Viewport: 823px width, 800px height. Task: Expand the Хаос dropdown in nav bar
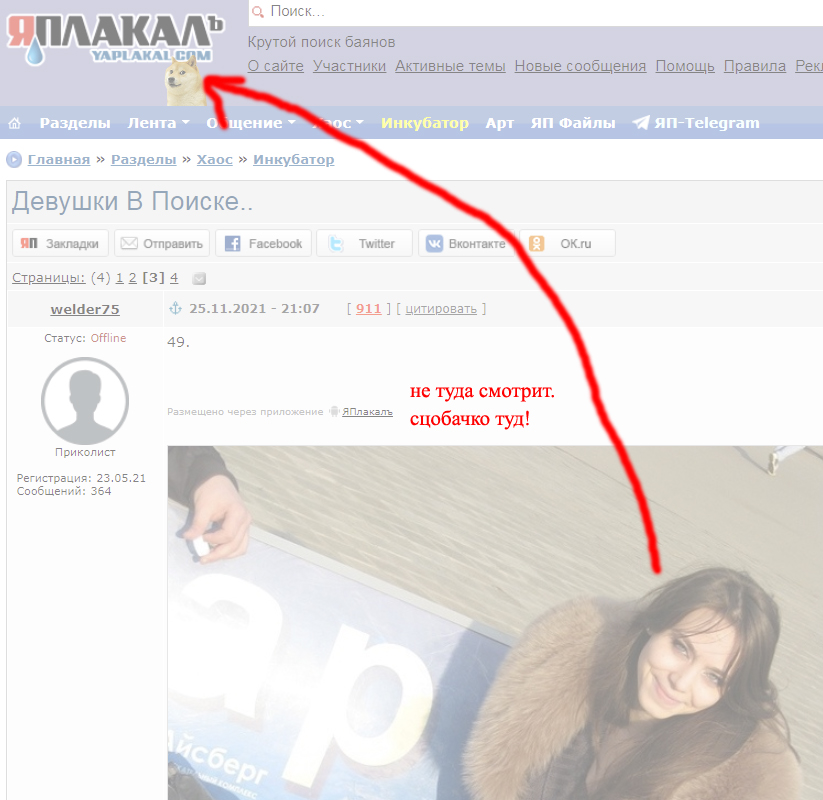tap(338, 123)
